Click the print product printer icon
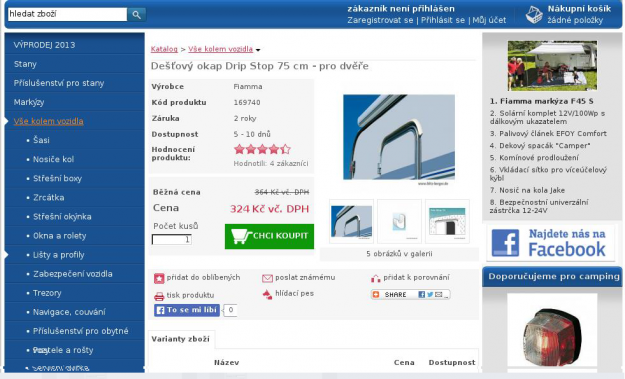625x379 pixels. (x=159, y=296)
